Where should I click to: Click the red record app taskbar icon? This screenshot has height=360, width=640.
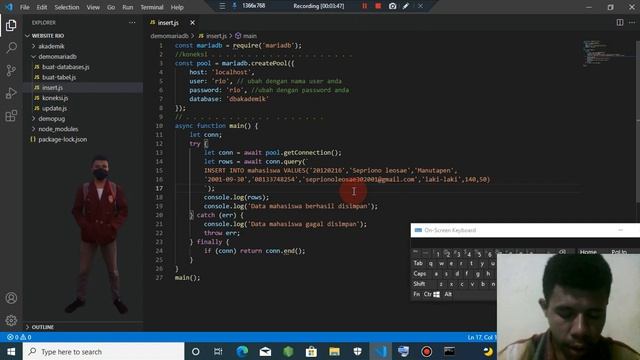click(427, 351)
